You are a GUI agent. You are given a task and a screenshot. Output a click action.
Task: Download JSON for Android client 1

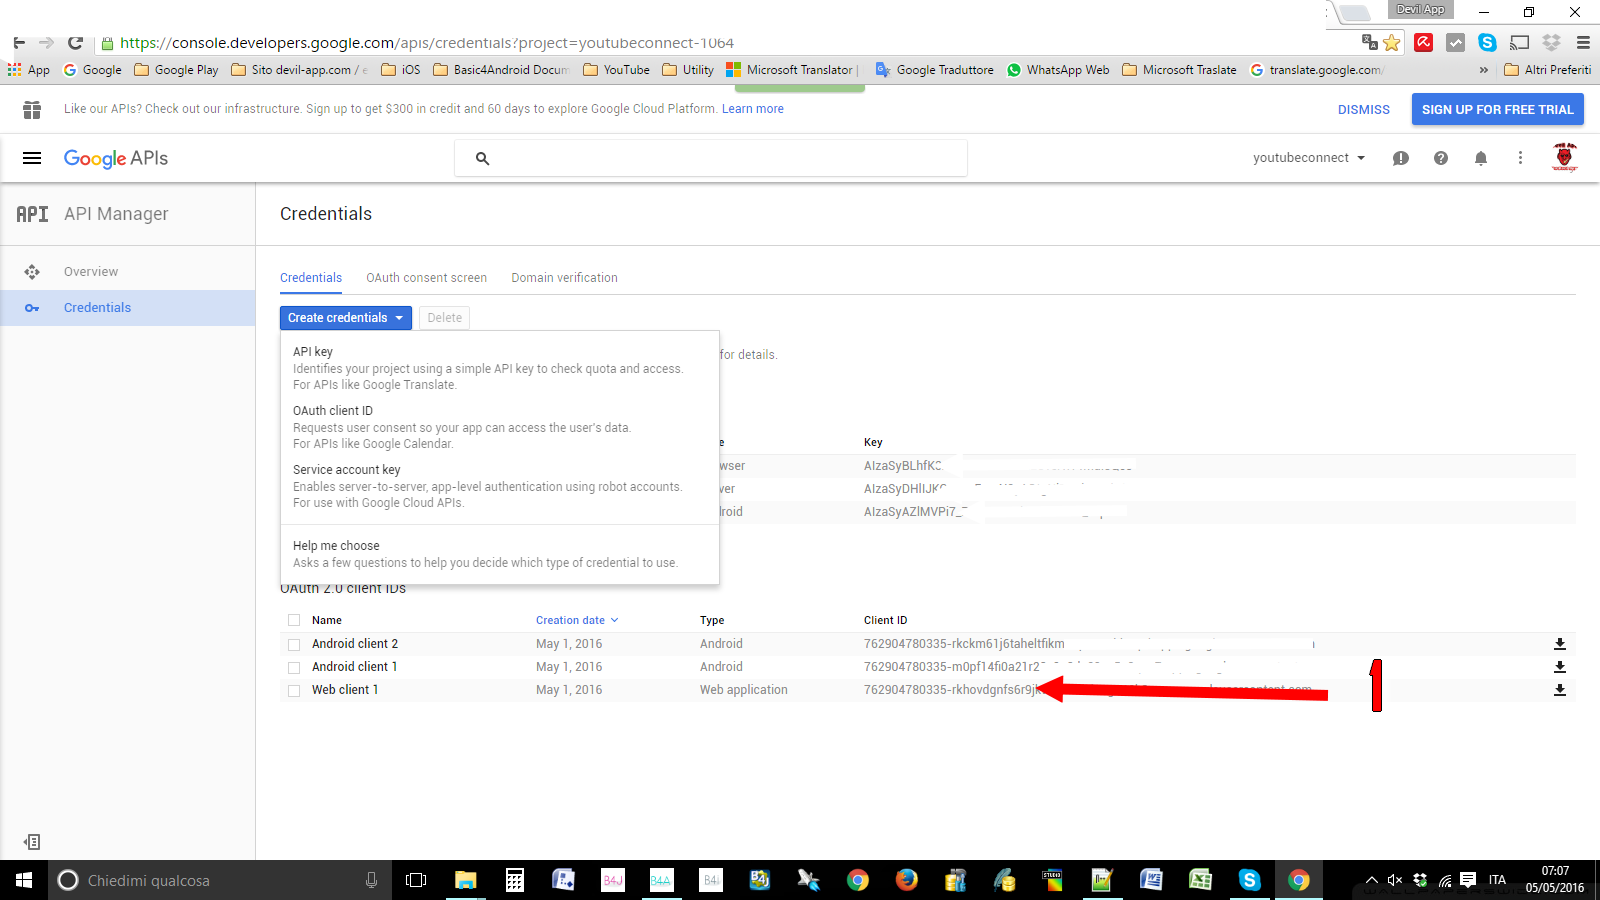click(x=1559, y=667)
